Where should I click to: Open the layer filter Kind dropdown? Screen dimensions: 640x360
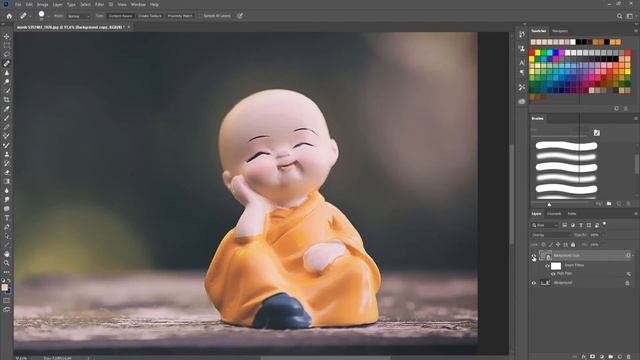(x=545, y=225)
